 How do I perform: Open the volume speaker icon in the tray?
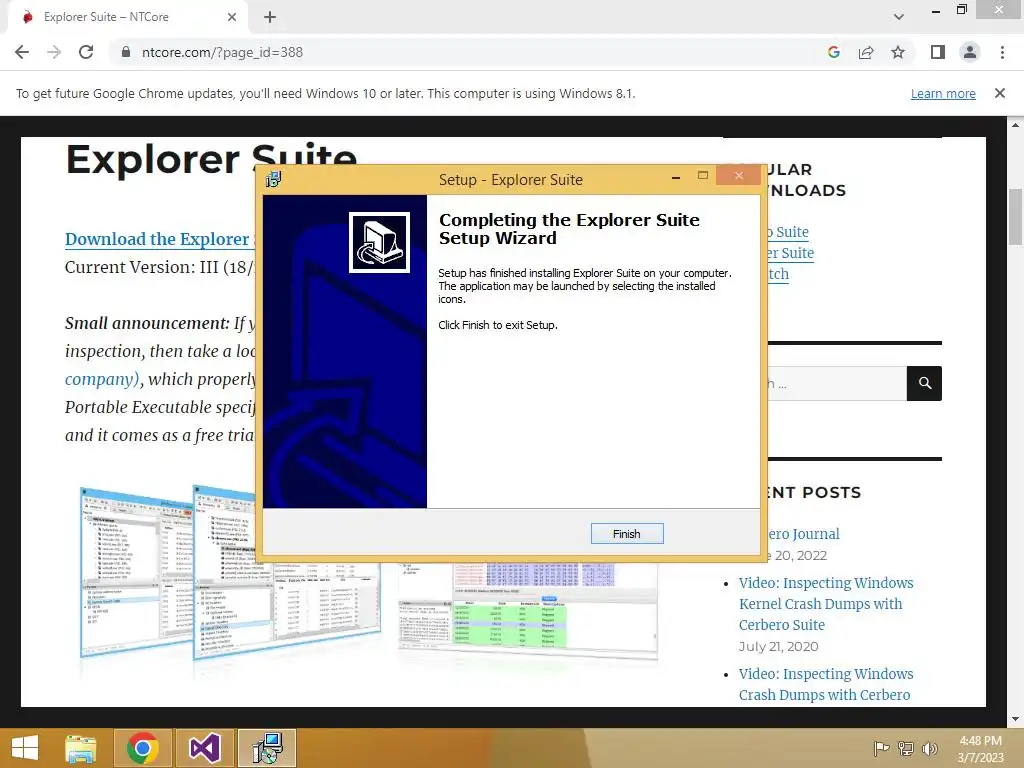pyautogui.click(x=929, y=748)
